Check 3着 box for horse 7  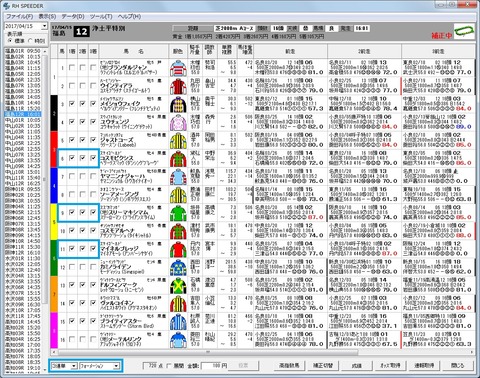[x=93, y=176]
